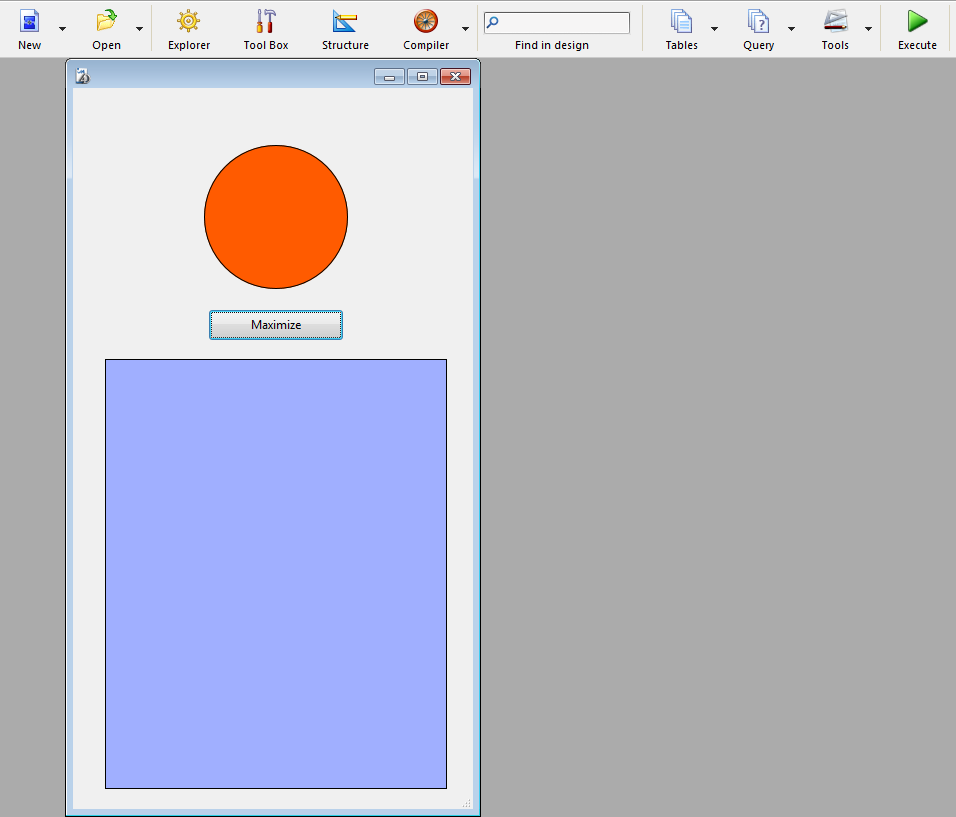The image size is (956, 817).
Task: Click the blue rectangle panel
Action: click(276, 573)
